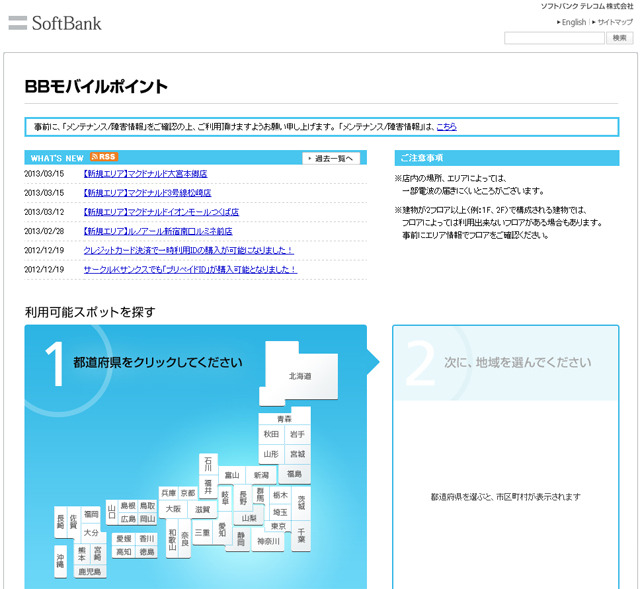Screen dimensions: 640x589
Task: Select 山口 prefecture tile
Action: pos(112,512)
